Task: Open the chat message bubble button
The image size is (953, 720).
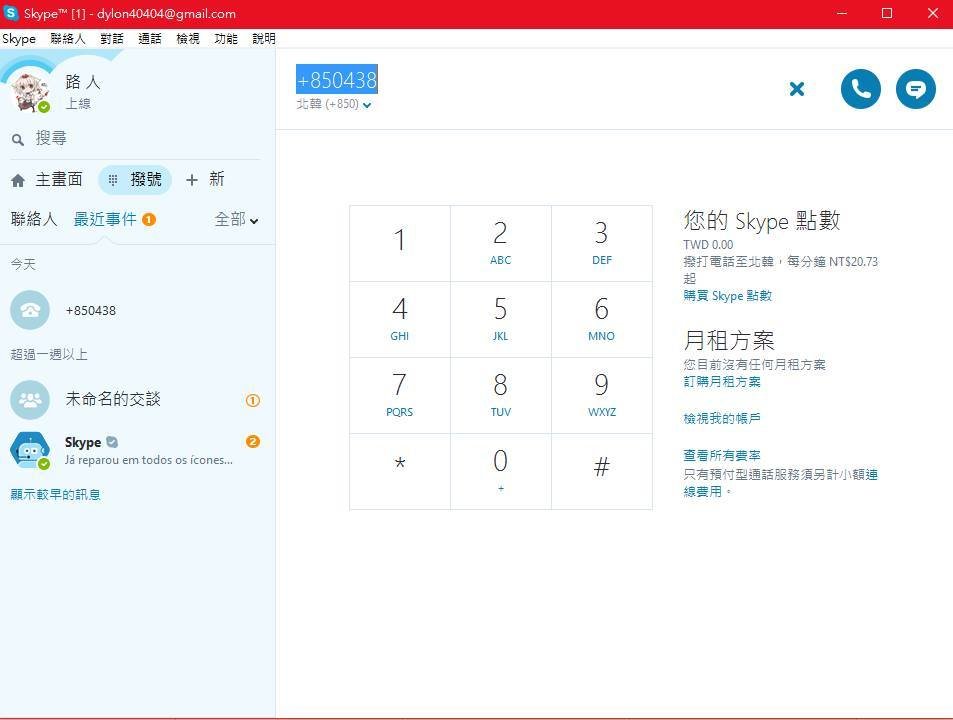Action: (x=915, y=89)
